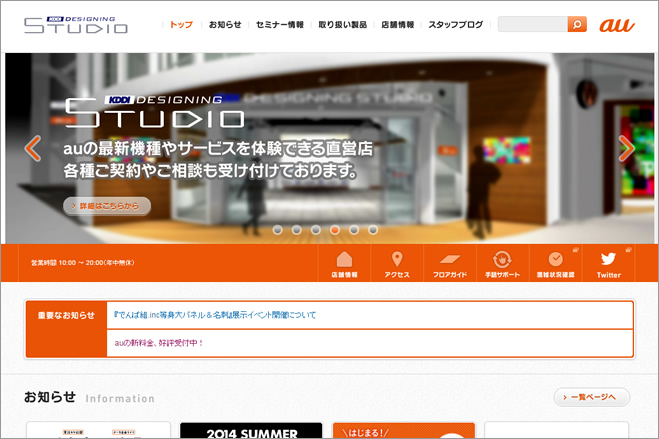Open the スタッフブログ navigation item
This screenshot has width=659, height=439.
pyautogui.click(x=456, y=25)
